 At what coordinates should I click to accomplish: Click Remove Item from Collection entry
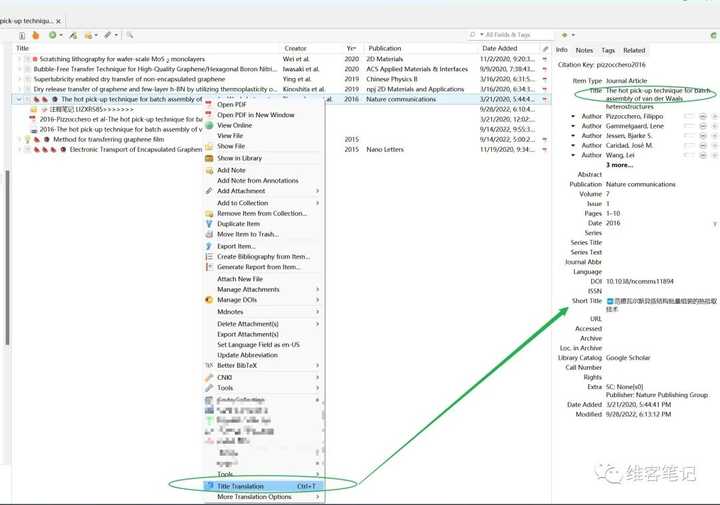(x=264, y=213)
